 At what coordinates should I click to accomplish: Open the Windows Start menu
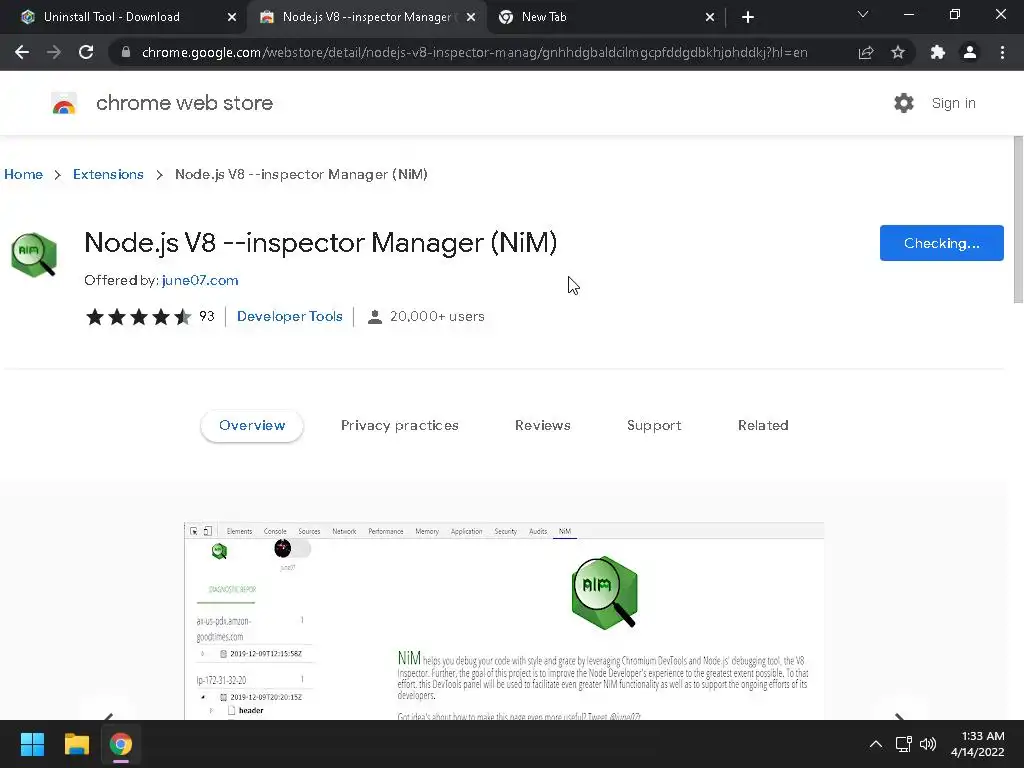32,744
